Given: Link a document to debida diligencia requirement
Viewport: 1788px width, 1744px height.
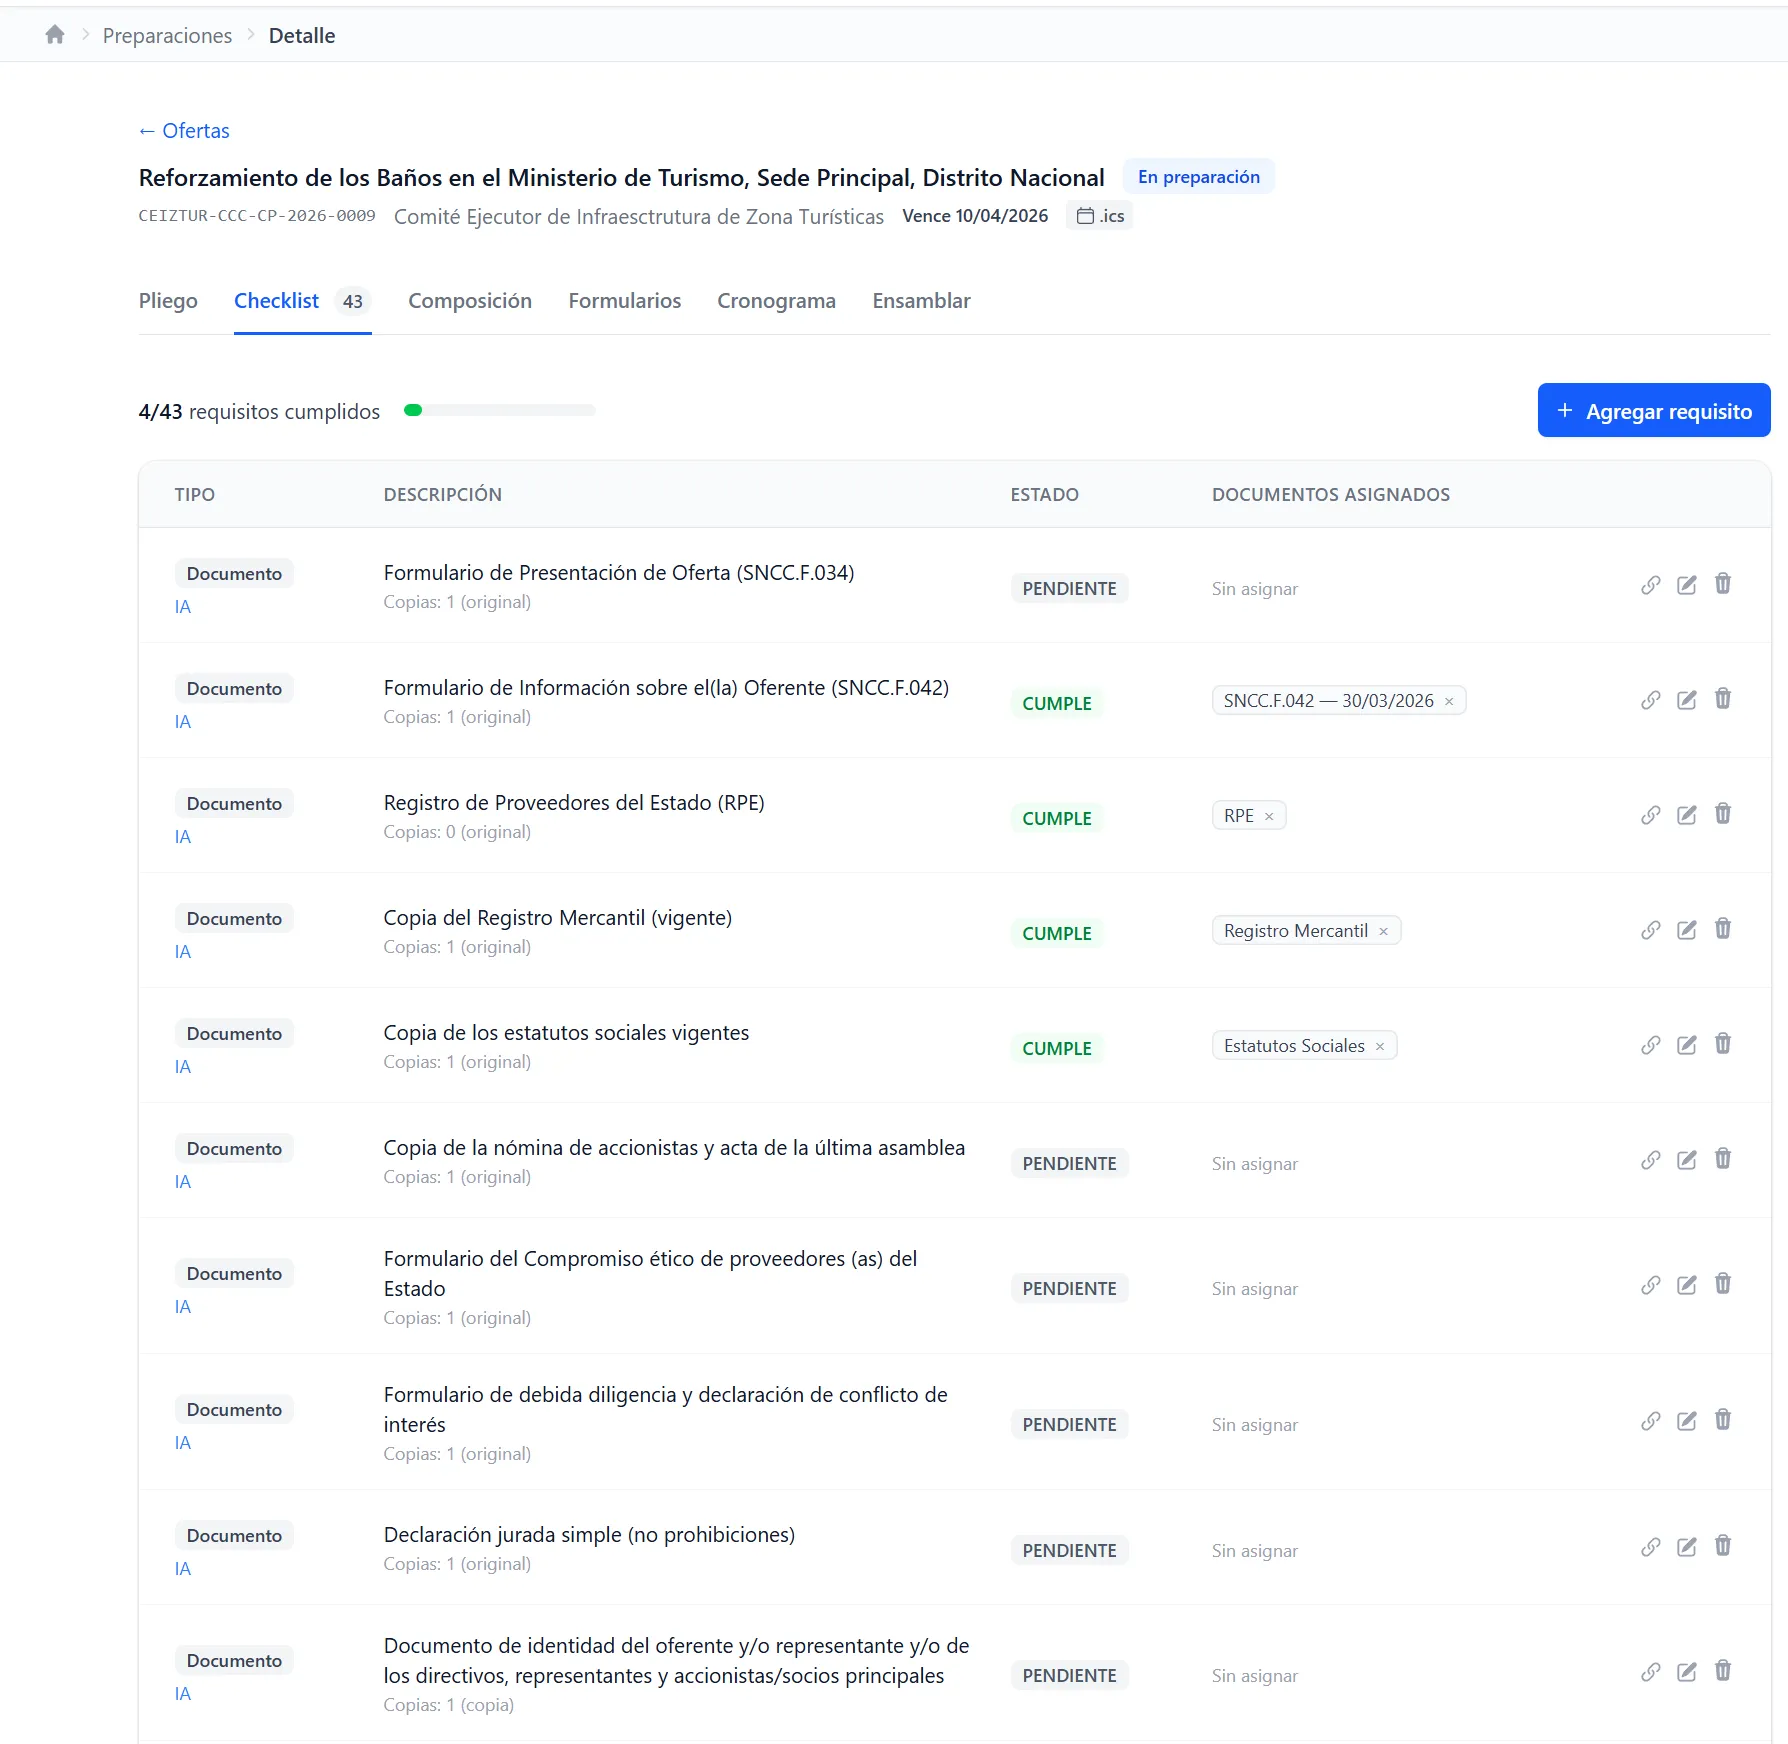Looking at the screenshot, I should tap(1651, 1421).
